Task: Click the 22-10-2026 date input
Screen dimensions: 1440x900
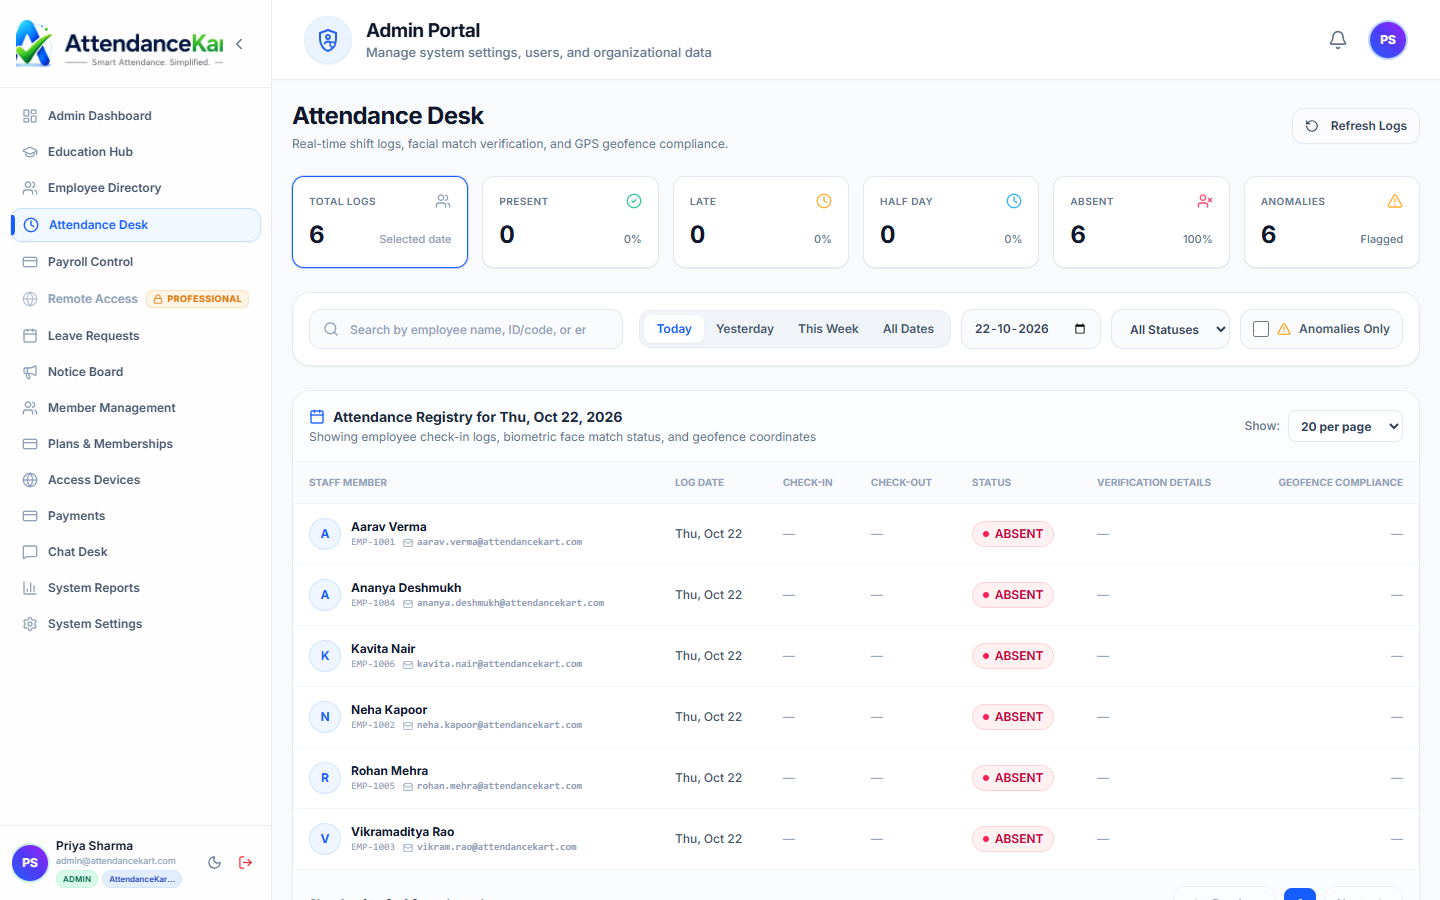Action: tap(1031, 329)
